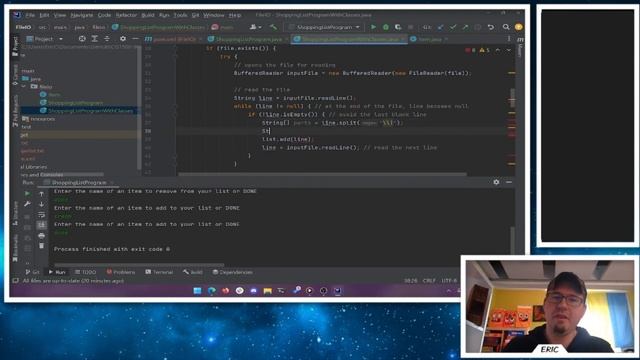Click the rollback undo arrow icon

tap(491, 27)
